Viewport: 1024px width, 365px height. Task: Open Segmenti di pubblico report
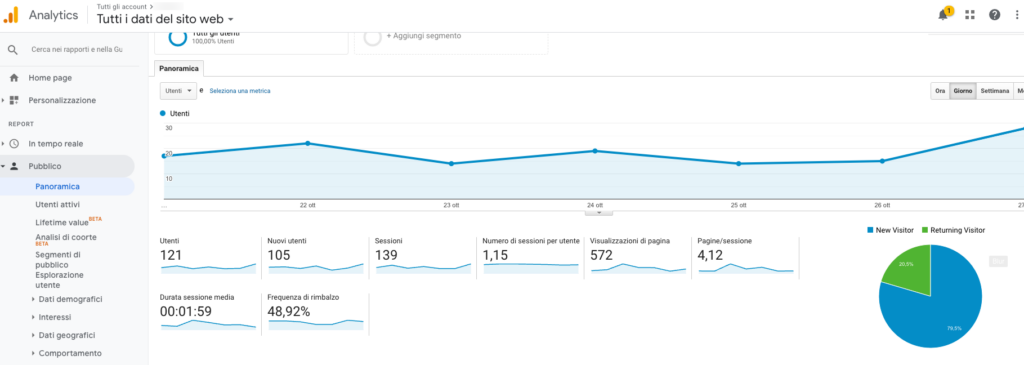pos(58,259)
